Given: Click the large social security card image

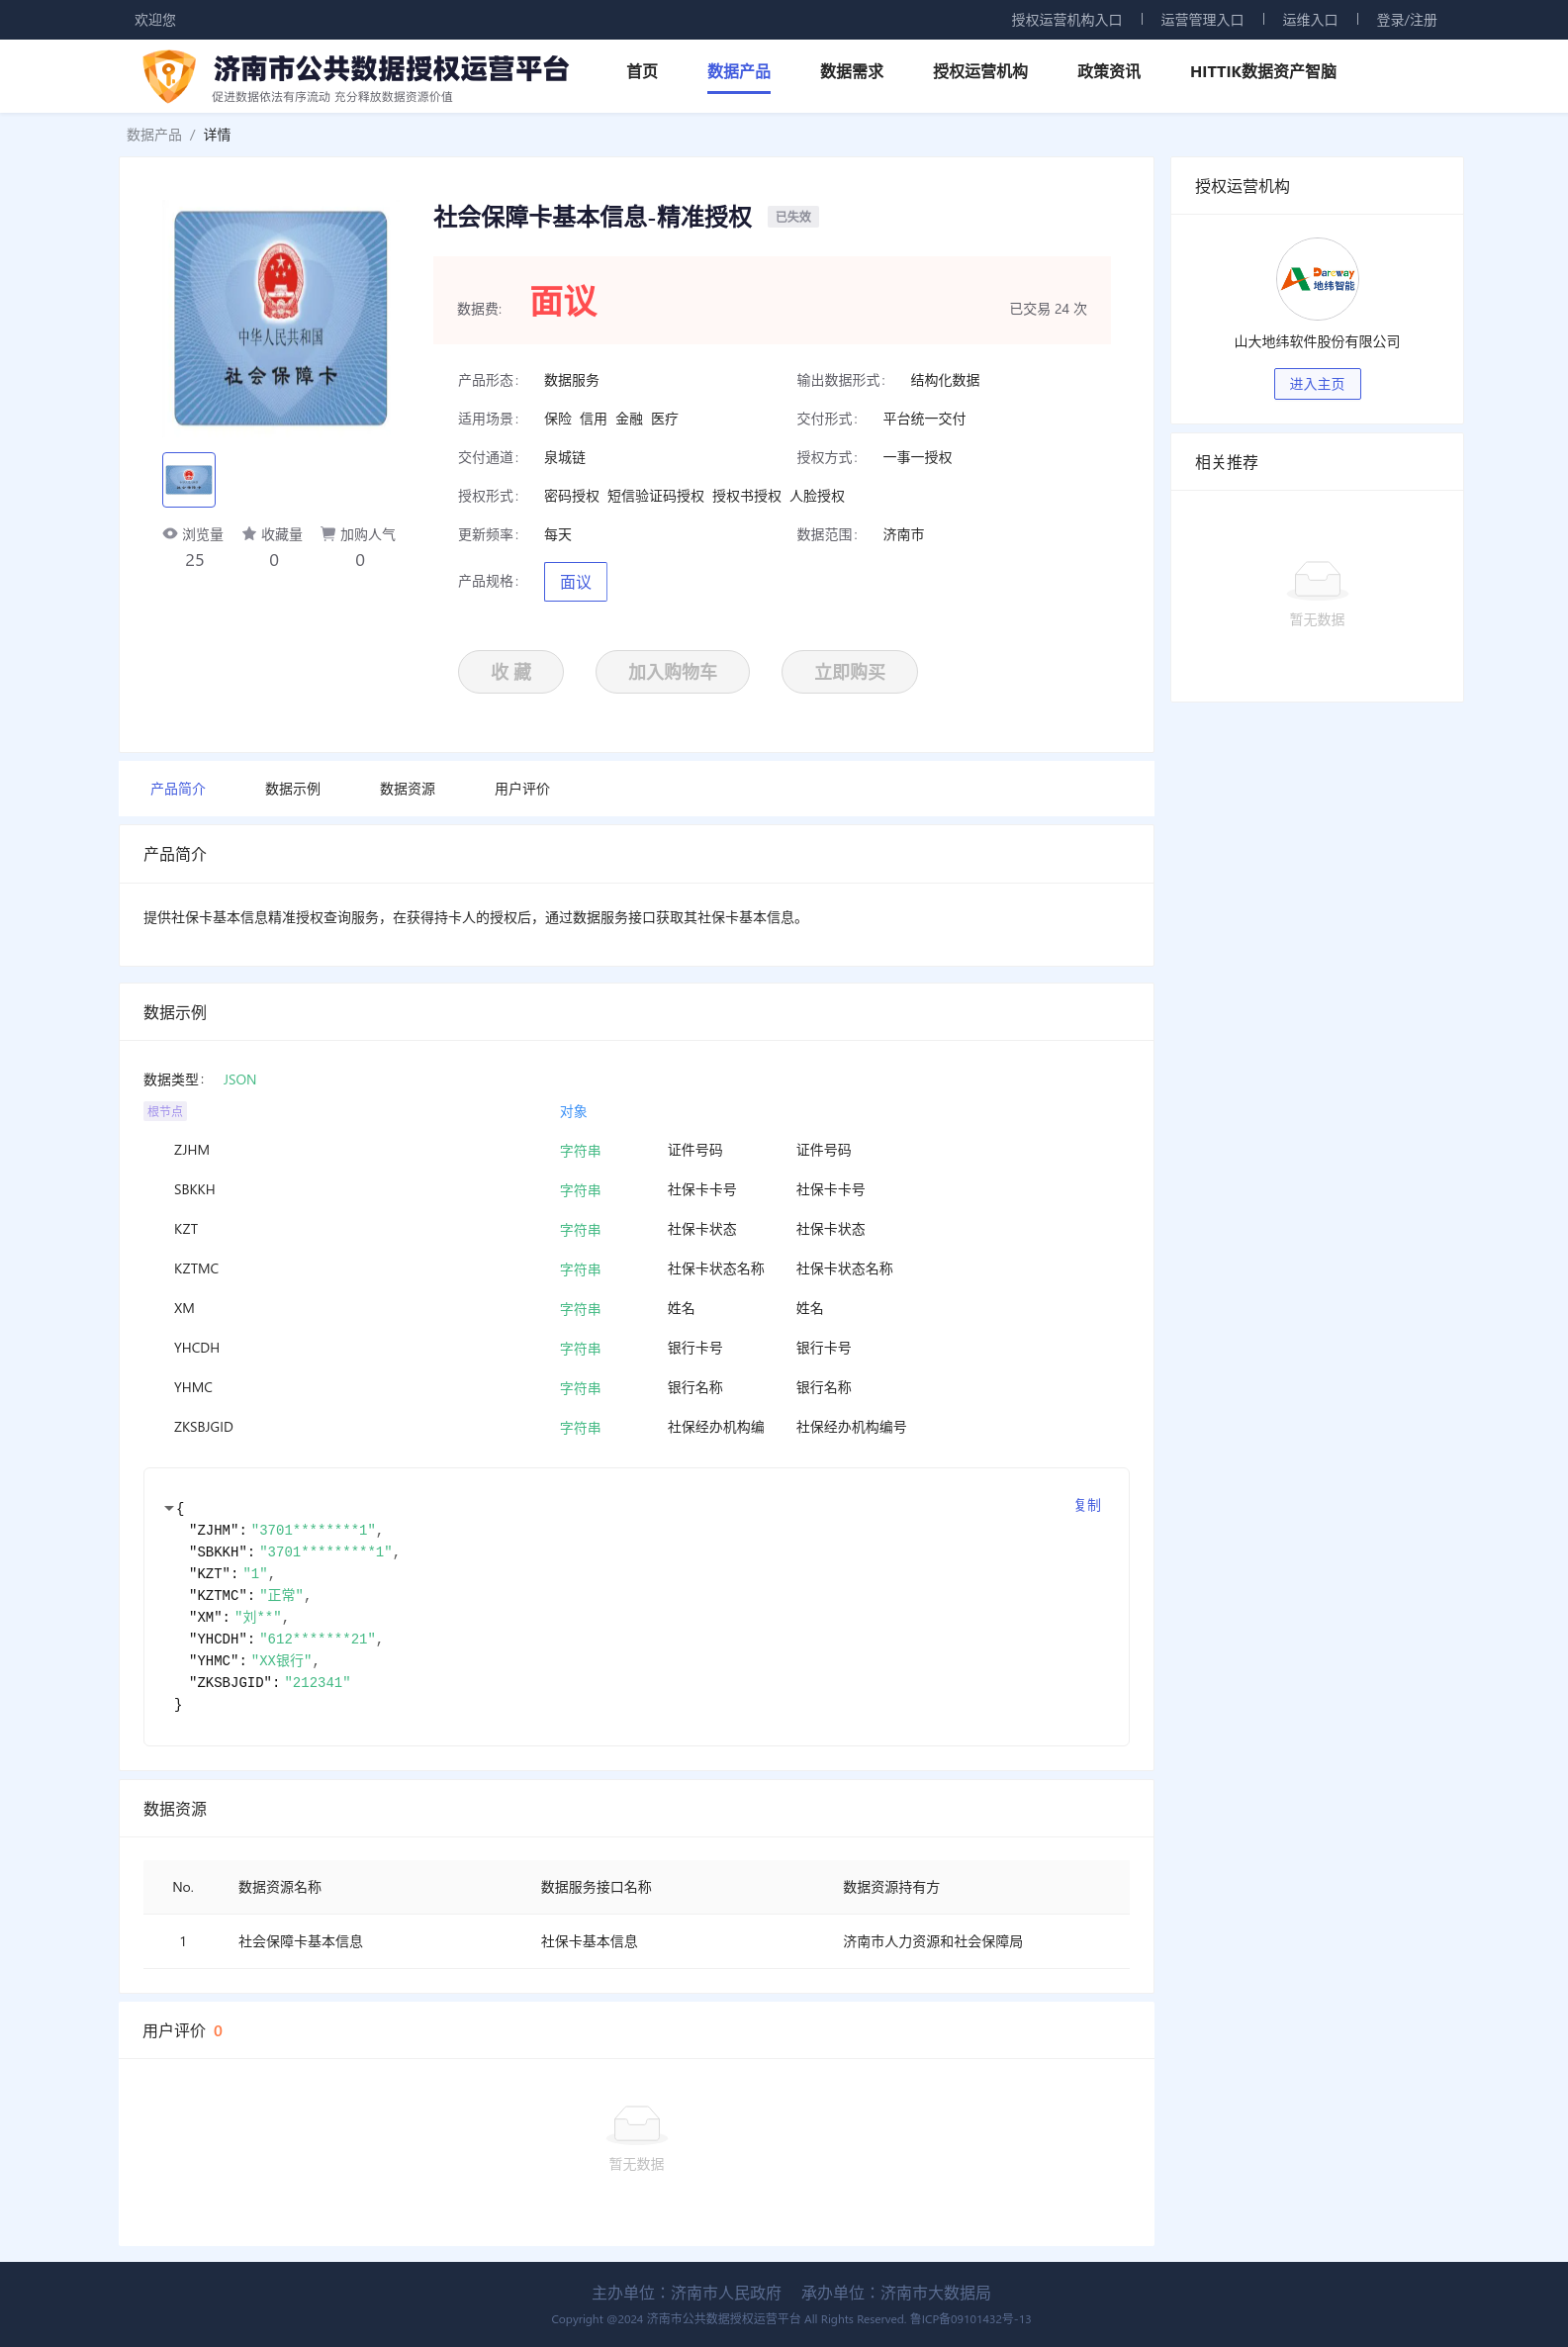Looking at the screenshot, I should pyautogui.click(x=281, y=318).
